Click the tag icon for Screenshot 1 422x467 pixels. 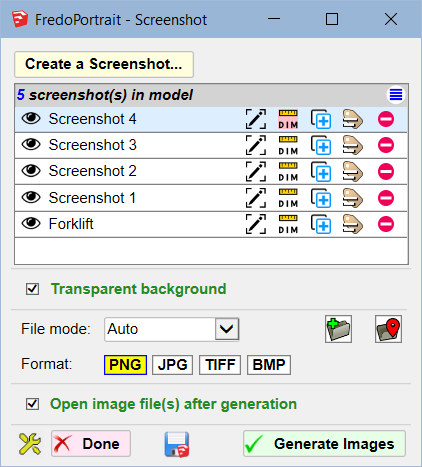click(353, 198)
